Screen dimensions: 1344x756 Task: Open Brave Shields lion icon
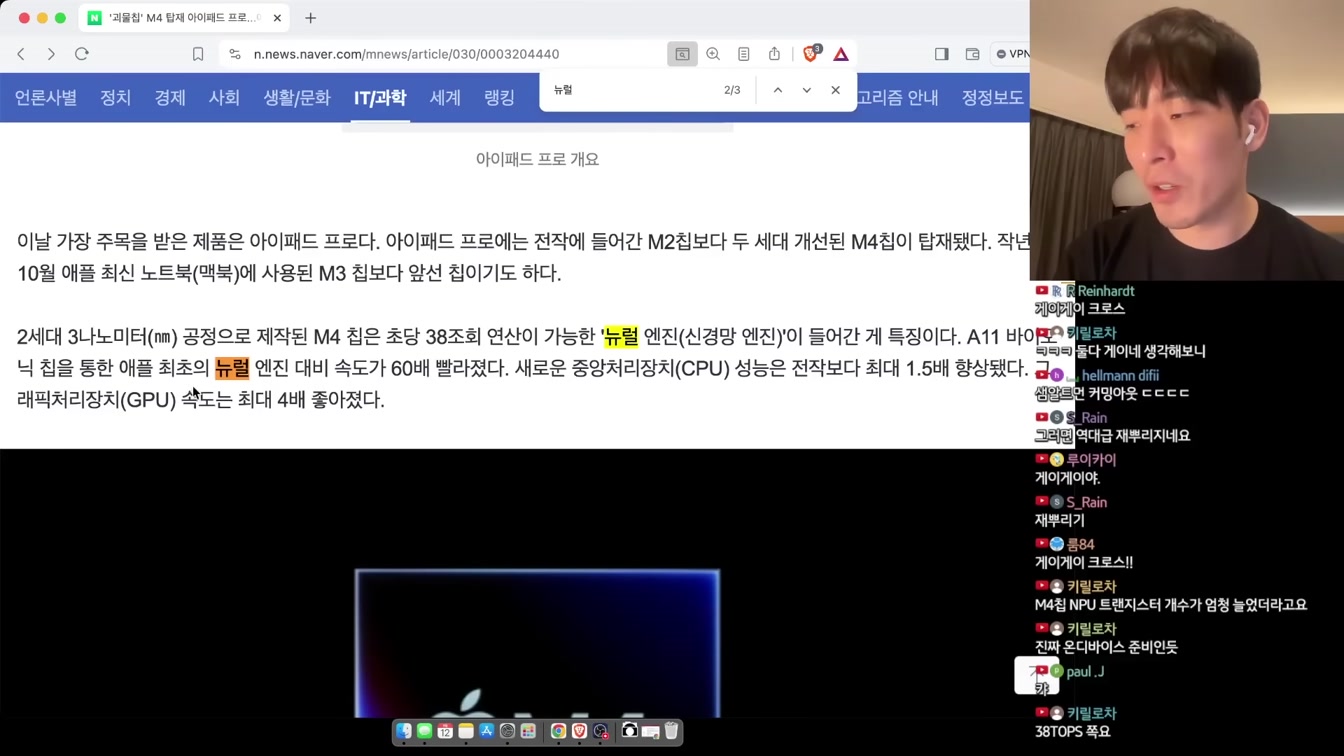pos(811,54)
